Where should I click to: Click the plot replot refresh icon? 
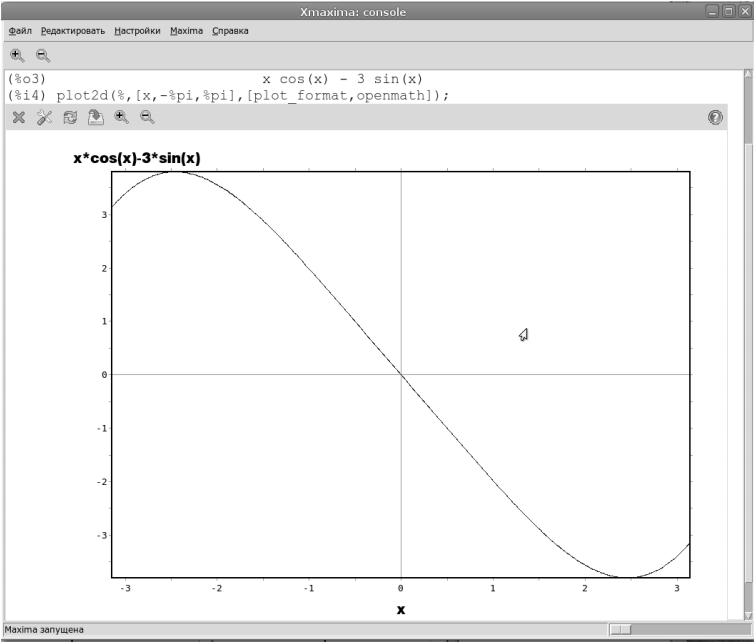tap(70, 117)
